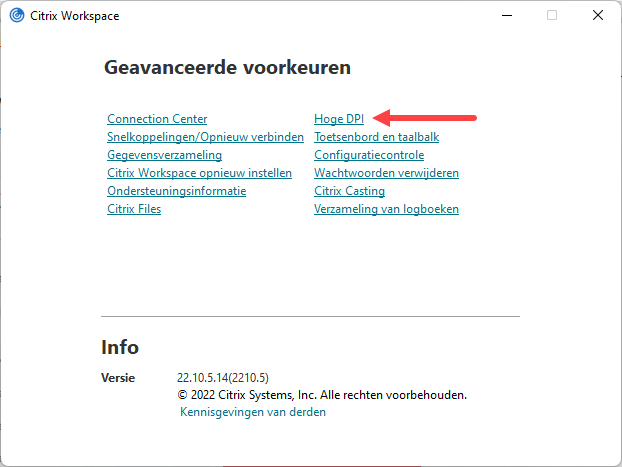Click the Citrix Workspace title bar text
Image resolution: width=622 pixels, height=467 pixels.
[75, 16]
